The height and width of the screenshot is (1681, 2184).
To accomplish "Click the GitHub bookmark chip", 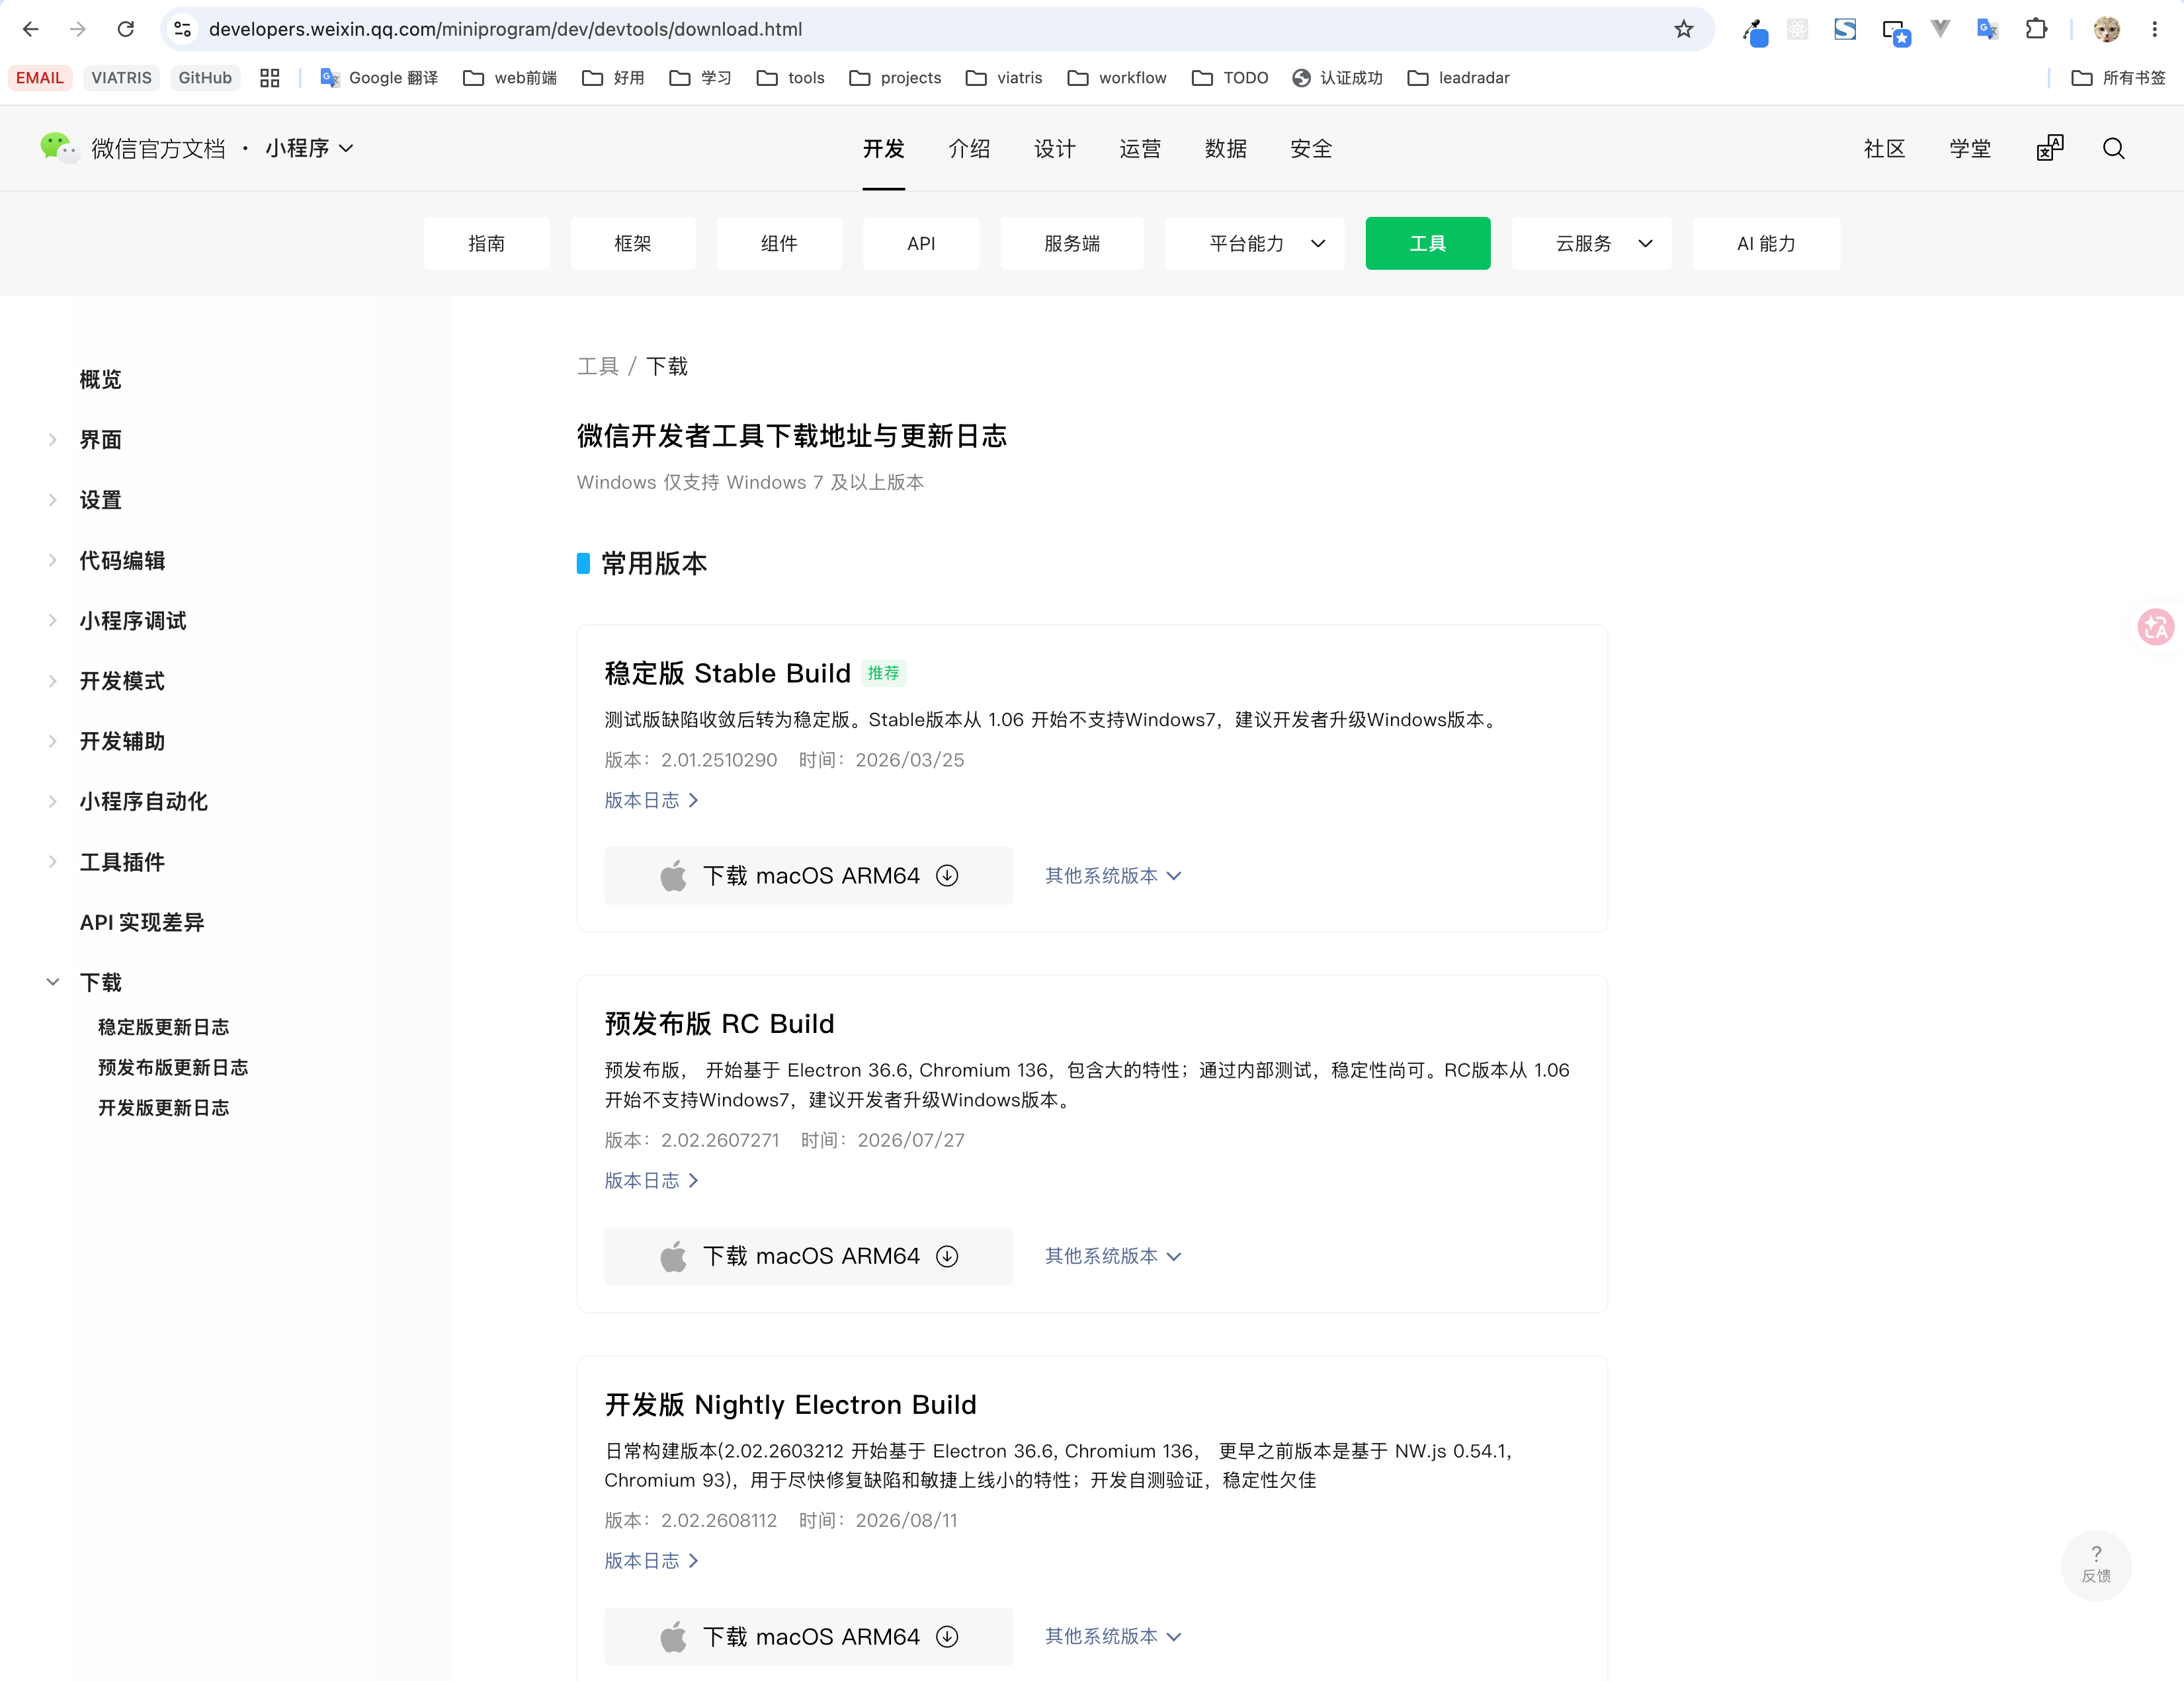I will point(205,78).
